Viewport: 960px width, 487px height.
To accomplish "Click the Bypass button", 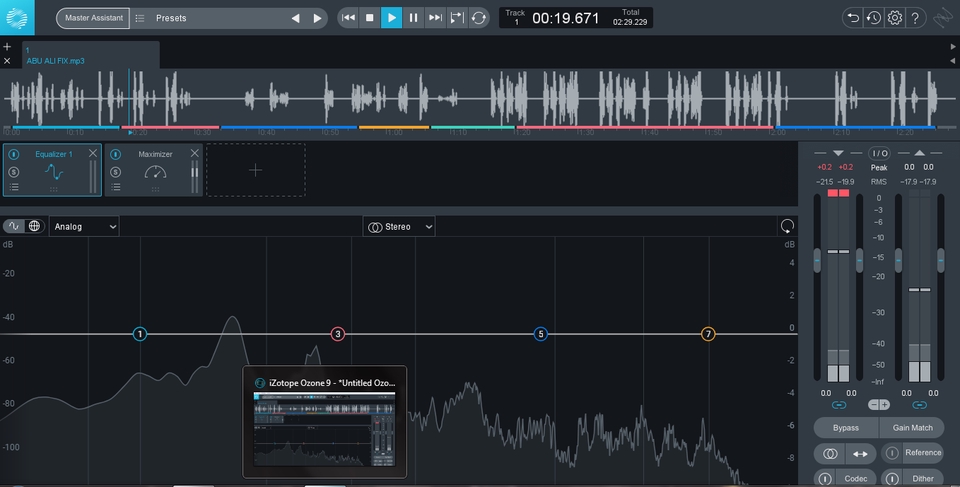I will coord(846,428).
